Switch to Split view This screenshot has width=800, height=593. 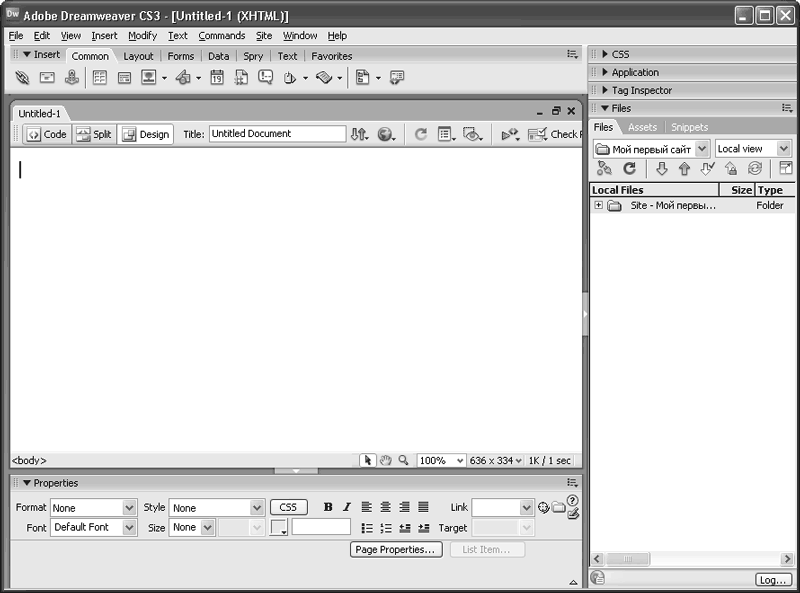coord(94,134)
